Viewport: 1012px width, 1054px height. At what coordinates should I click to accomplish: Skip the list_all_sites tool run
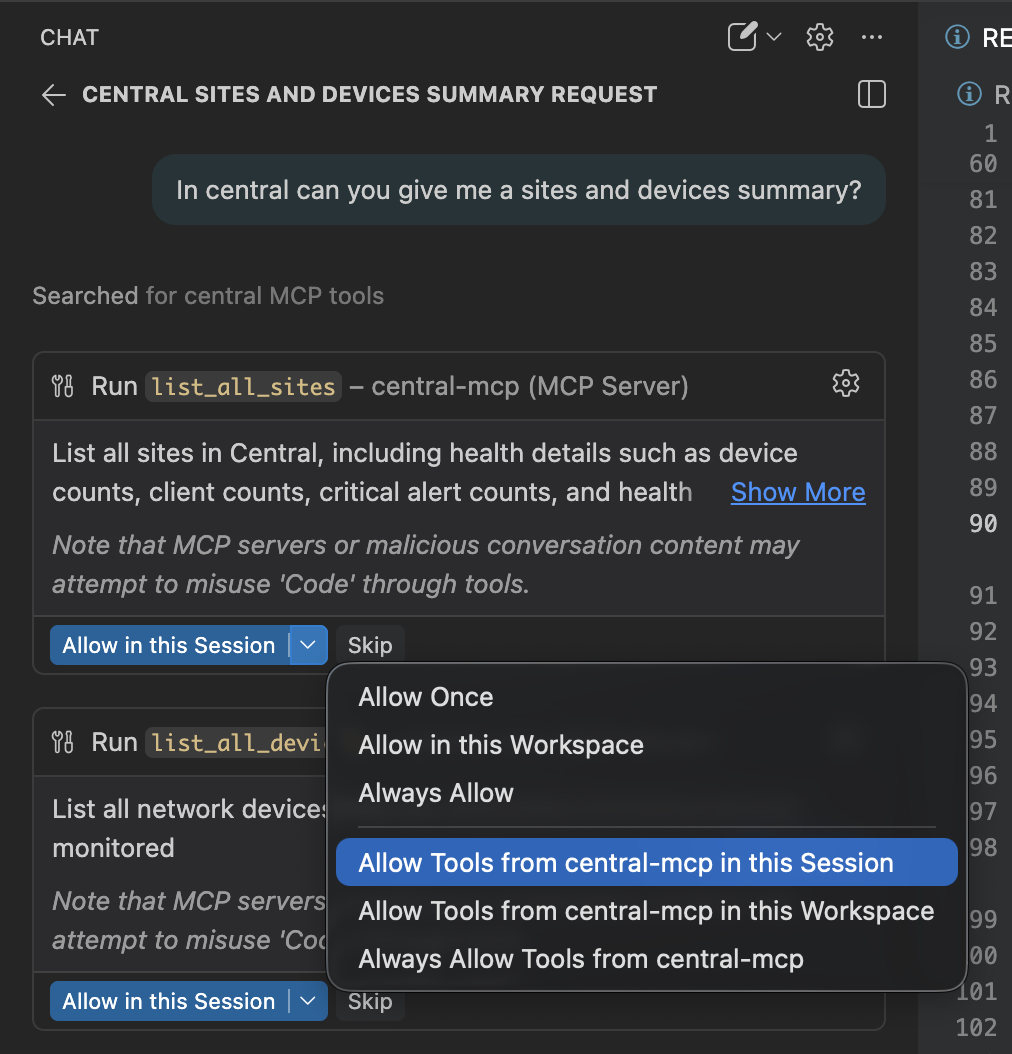(370, 645)
